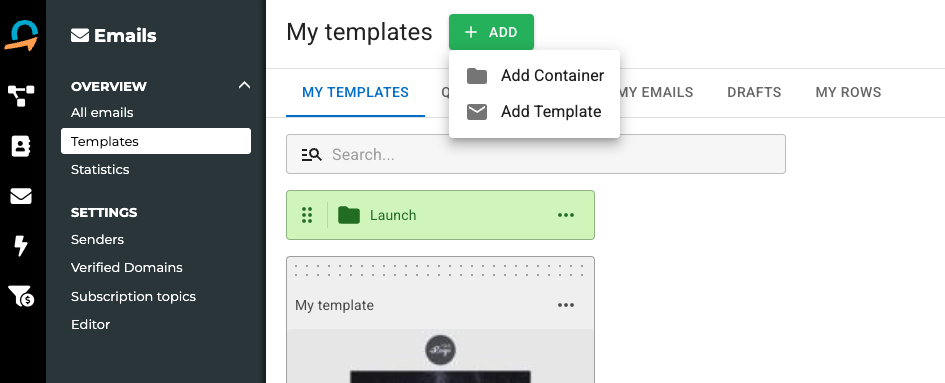Click the green Add button
Viewport: 945px width, 383px height.
pos(491,32)
